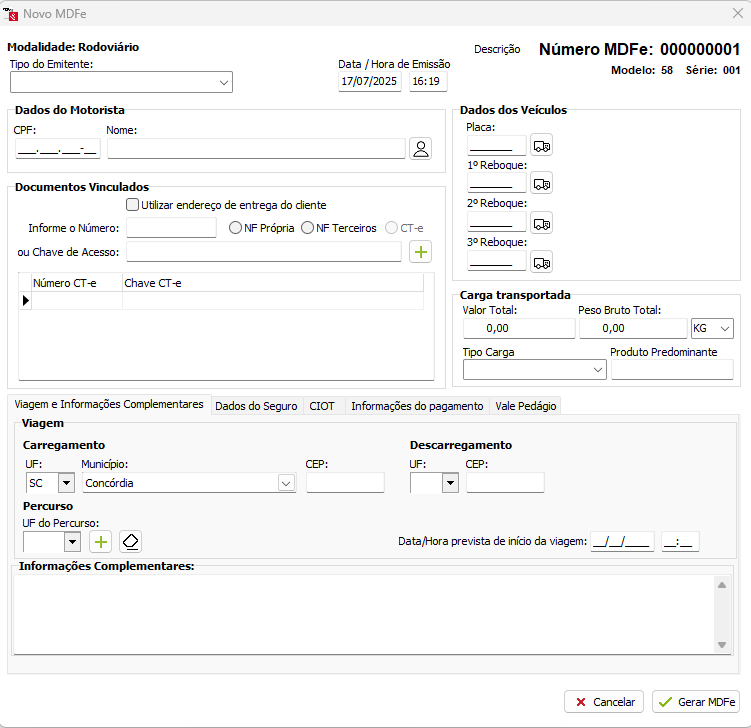
Task: Select NF Terceiros radio option
Action: point(308,228)
